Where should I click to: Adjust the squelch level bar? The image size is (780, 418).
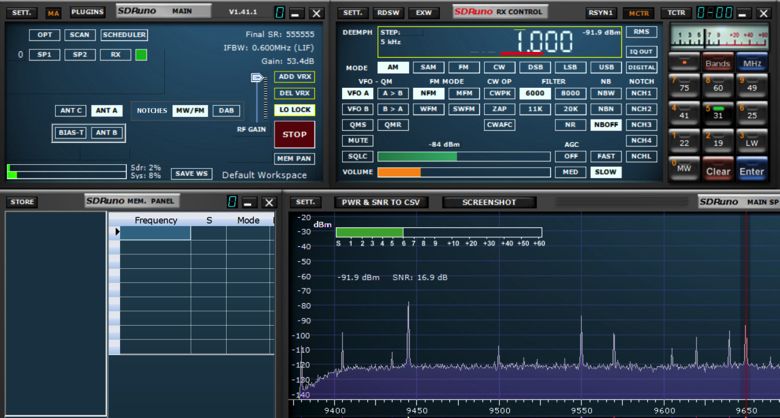pyautogui.click(x=464, y=156)
